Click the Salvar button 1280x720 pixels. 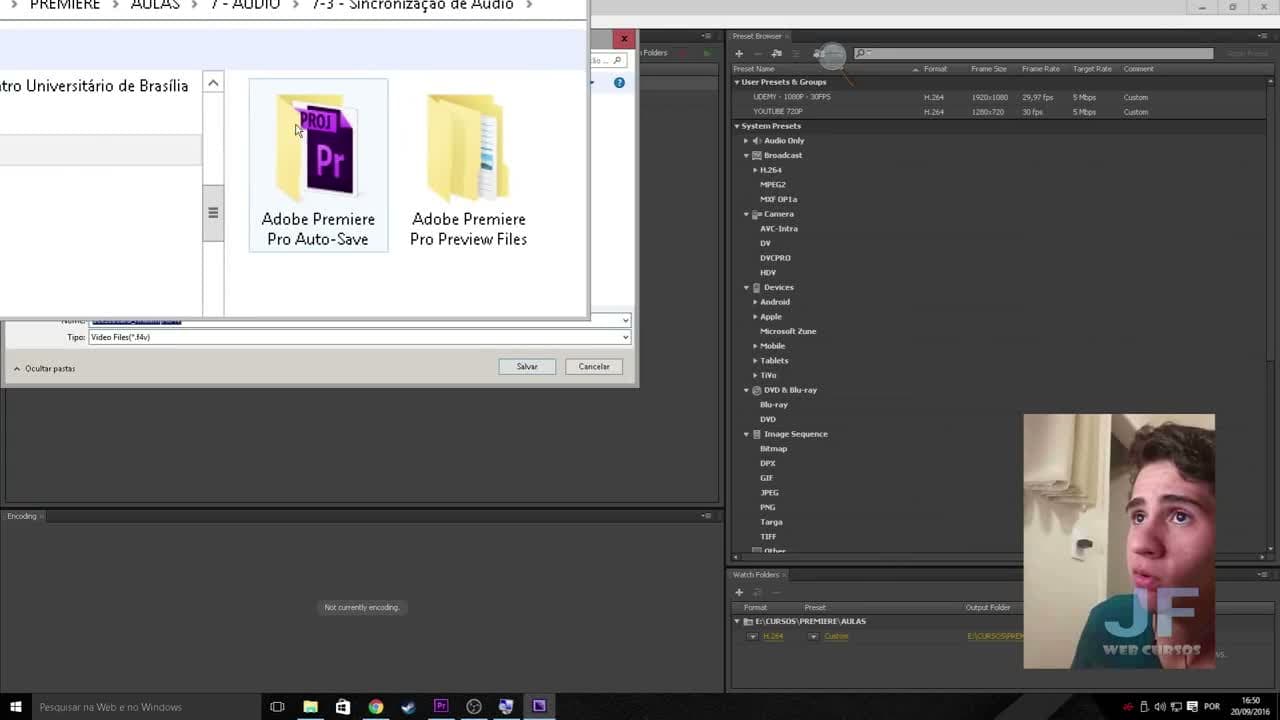527,366
